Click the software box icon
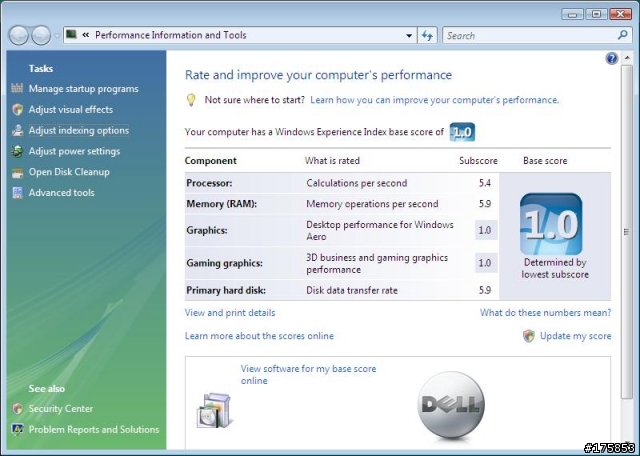Viewport: 640px width, 456px height. coord(213,410)
